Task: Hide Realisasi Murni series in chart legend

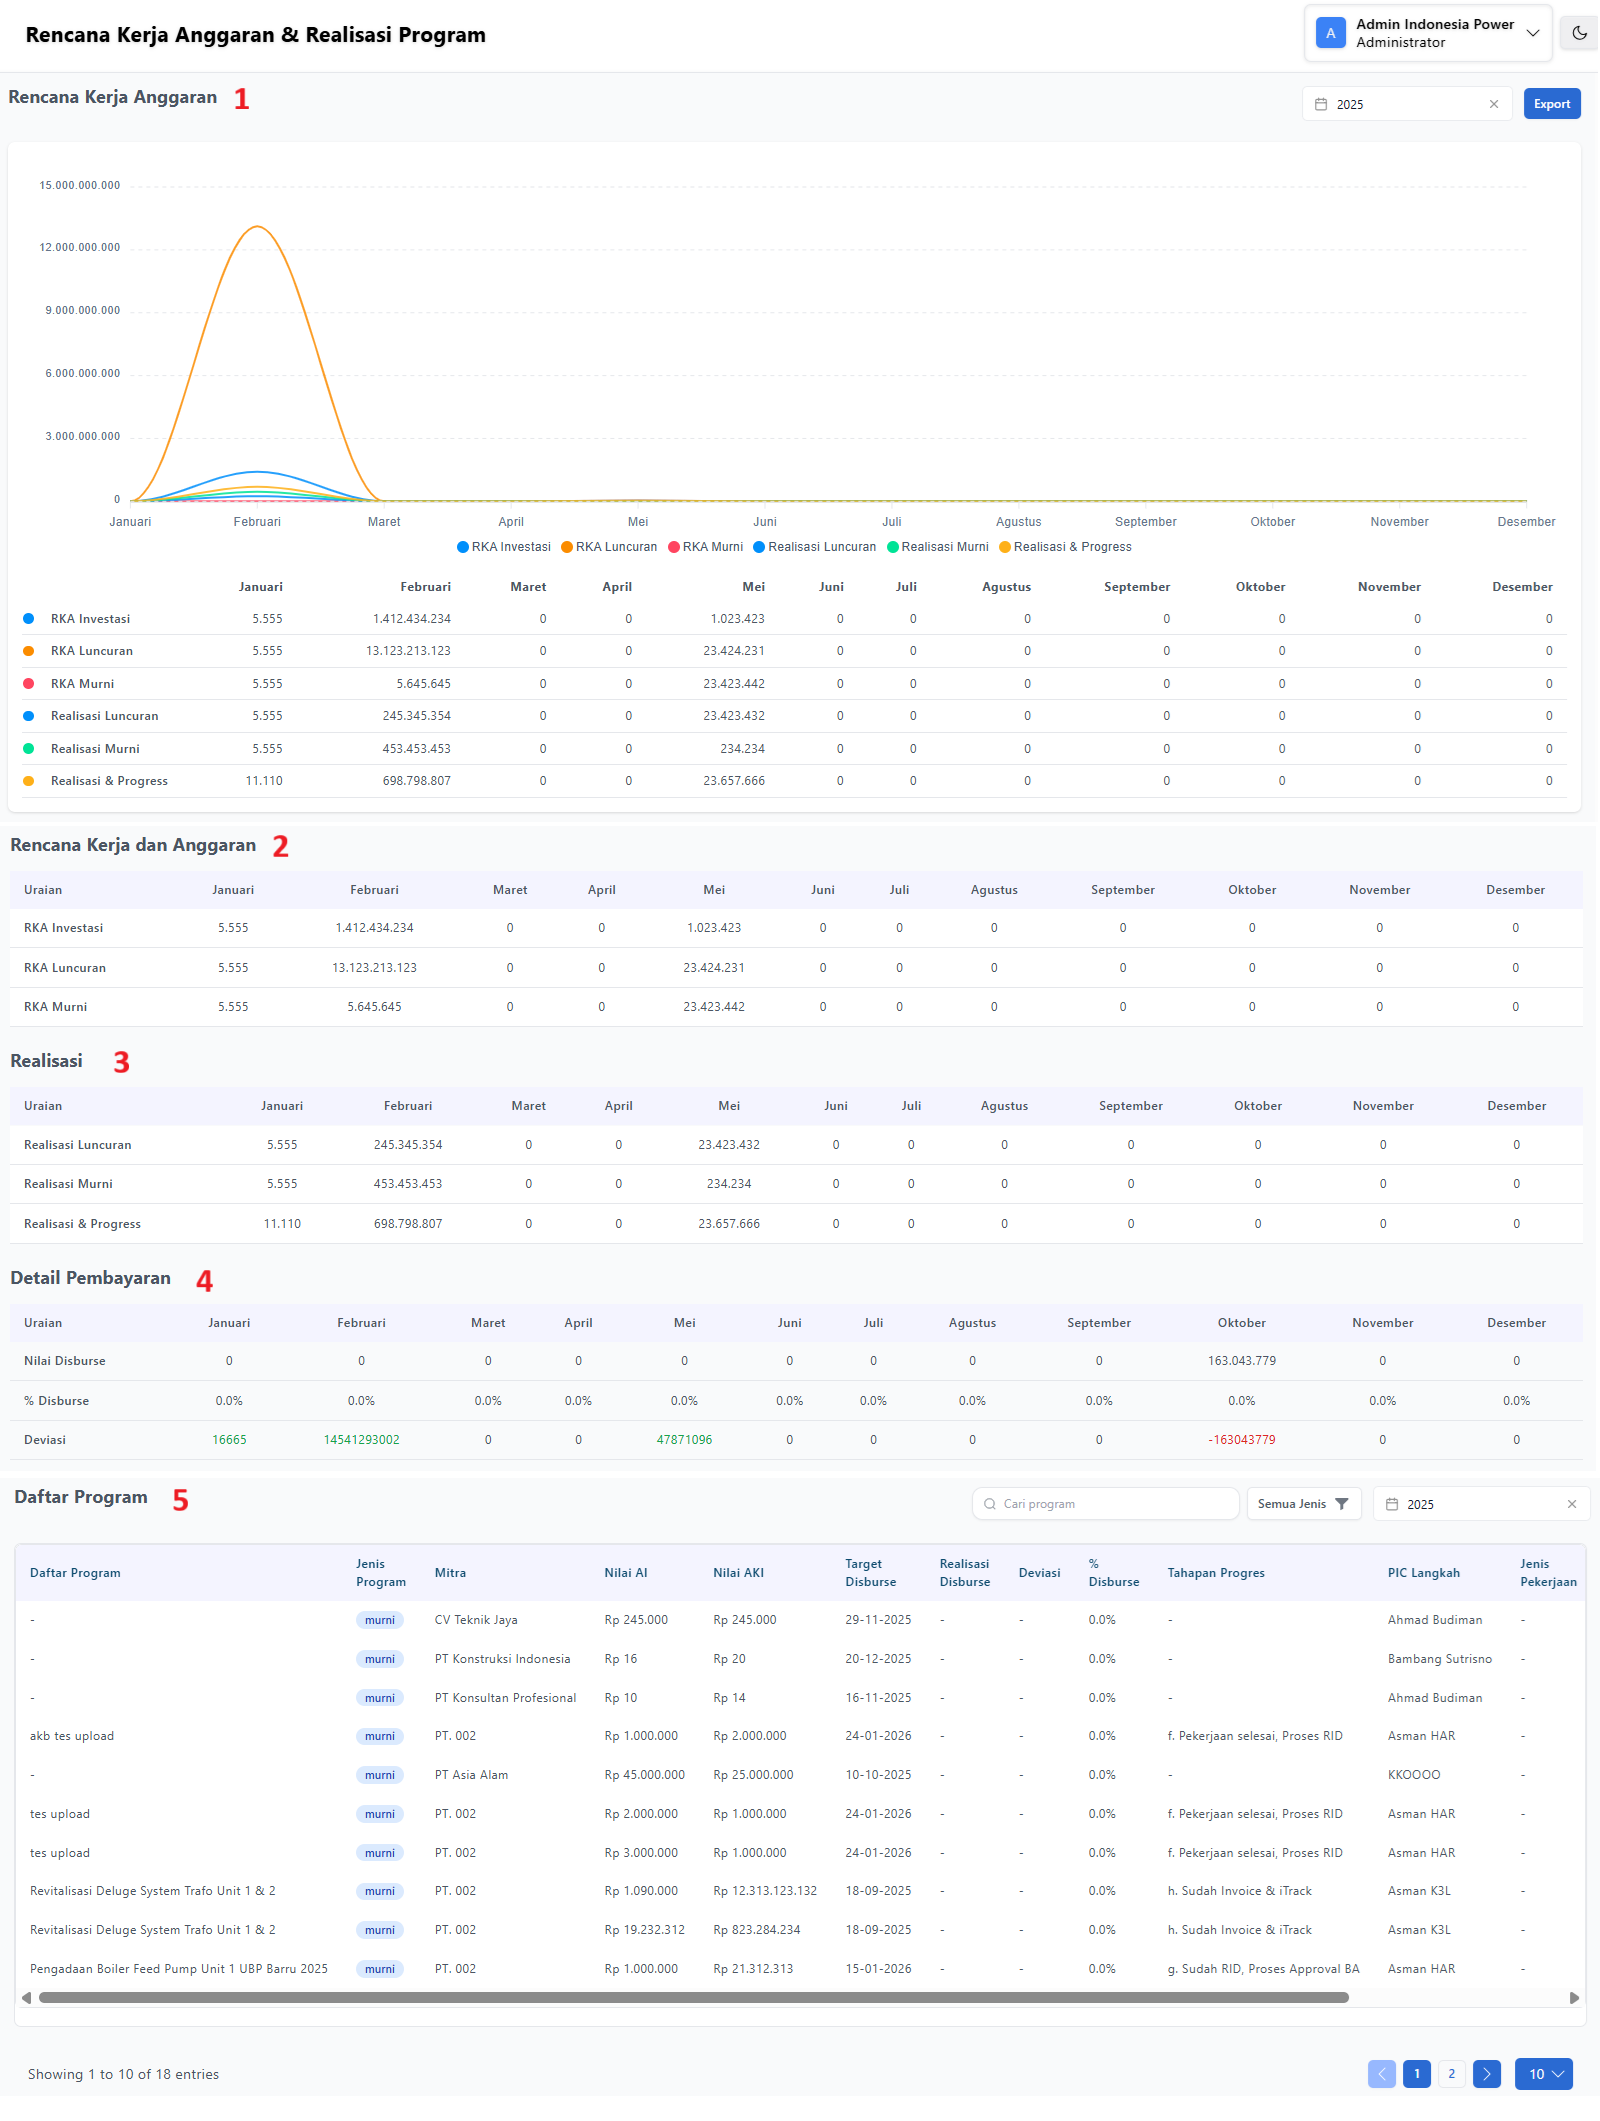Action: pyautogui.click(x=937, y=547)
